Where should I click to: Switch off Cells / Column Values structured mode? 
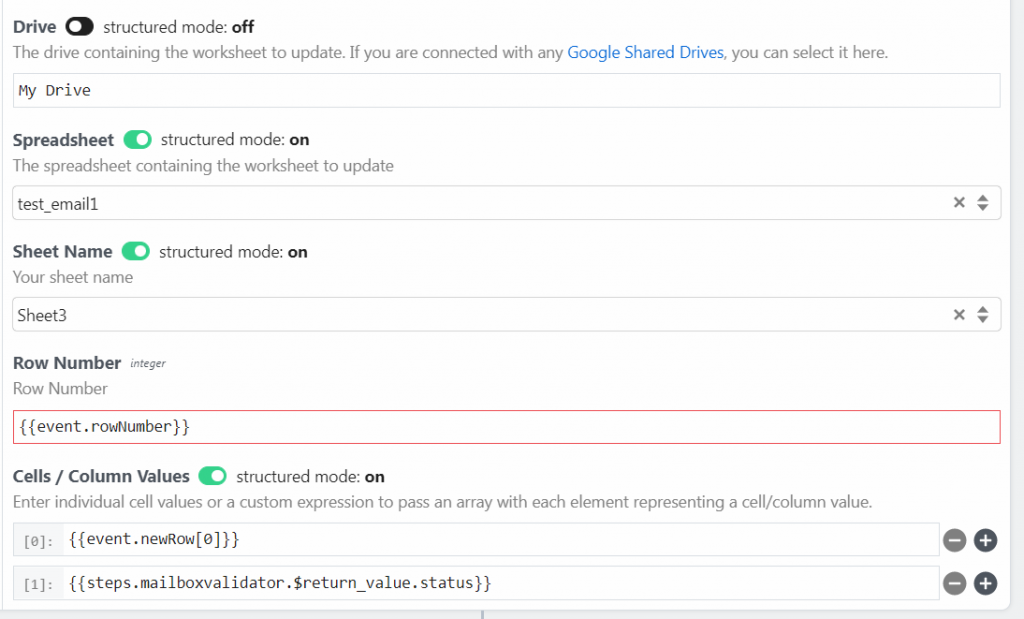pyautogui.click(x=213, y=476)
